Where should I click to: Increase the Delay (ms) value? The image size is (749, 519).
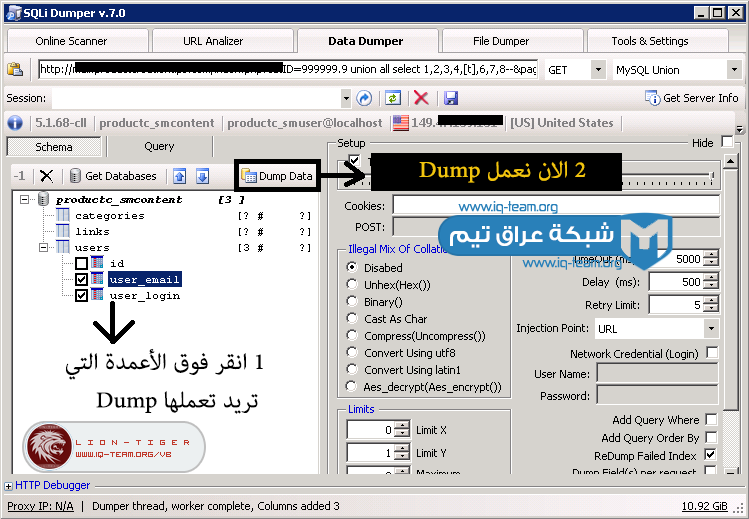(x=711, y=277)
